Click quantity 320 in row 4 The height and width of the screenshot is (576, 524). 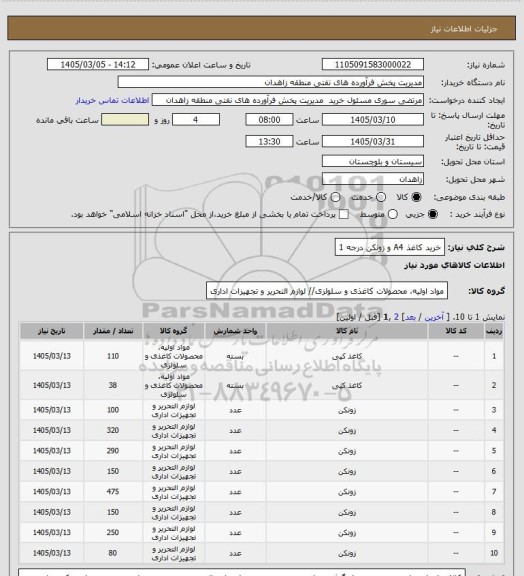pyautogui.click(x=113, y=430)
